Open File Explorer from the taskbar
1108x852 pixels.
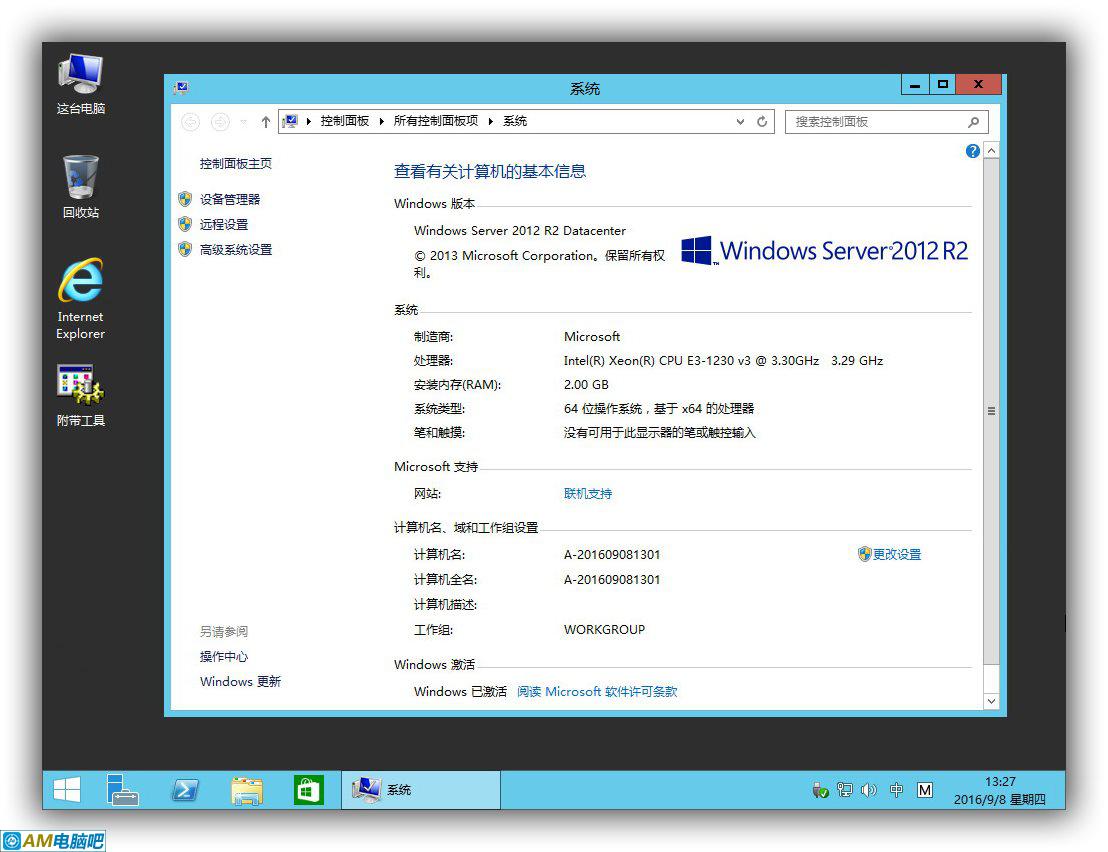coord(247,791)
